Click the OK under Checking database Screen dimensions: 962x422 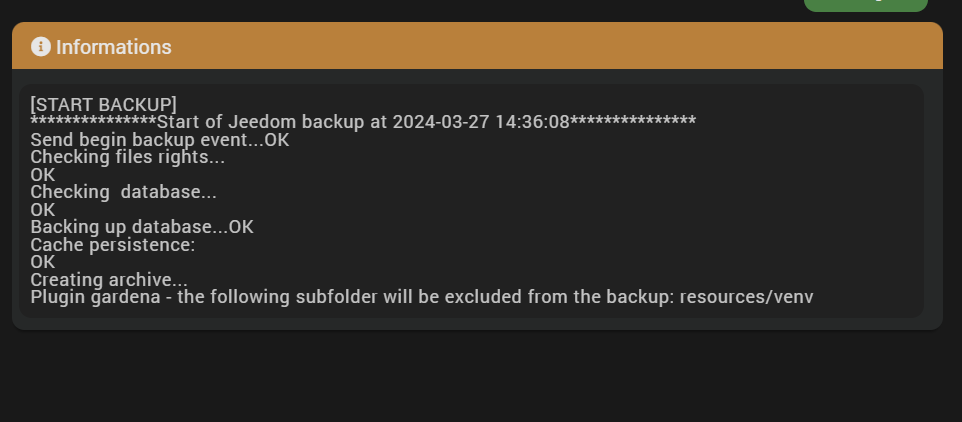coord(43,210)
